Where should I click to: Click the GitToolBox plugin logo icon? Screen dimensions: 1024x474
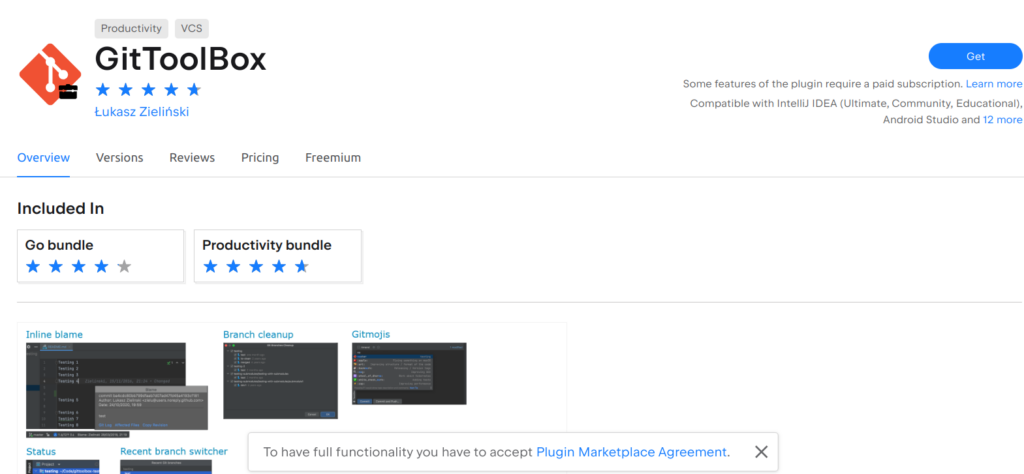[x=50, y=74]
